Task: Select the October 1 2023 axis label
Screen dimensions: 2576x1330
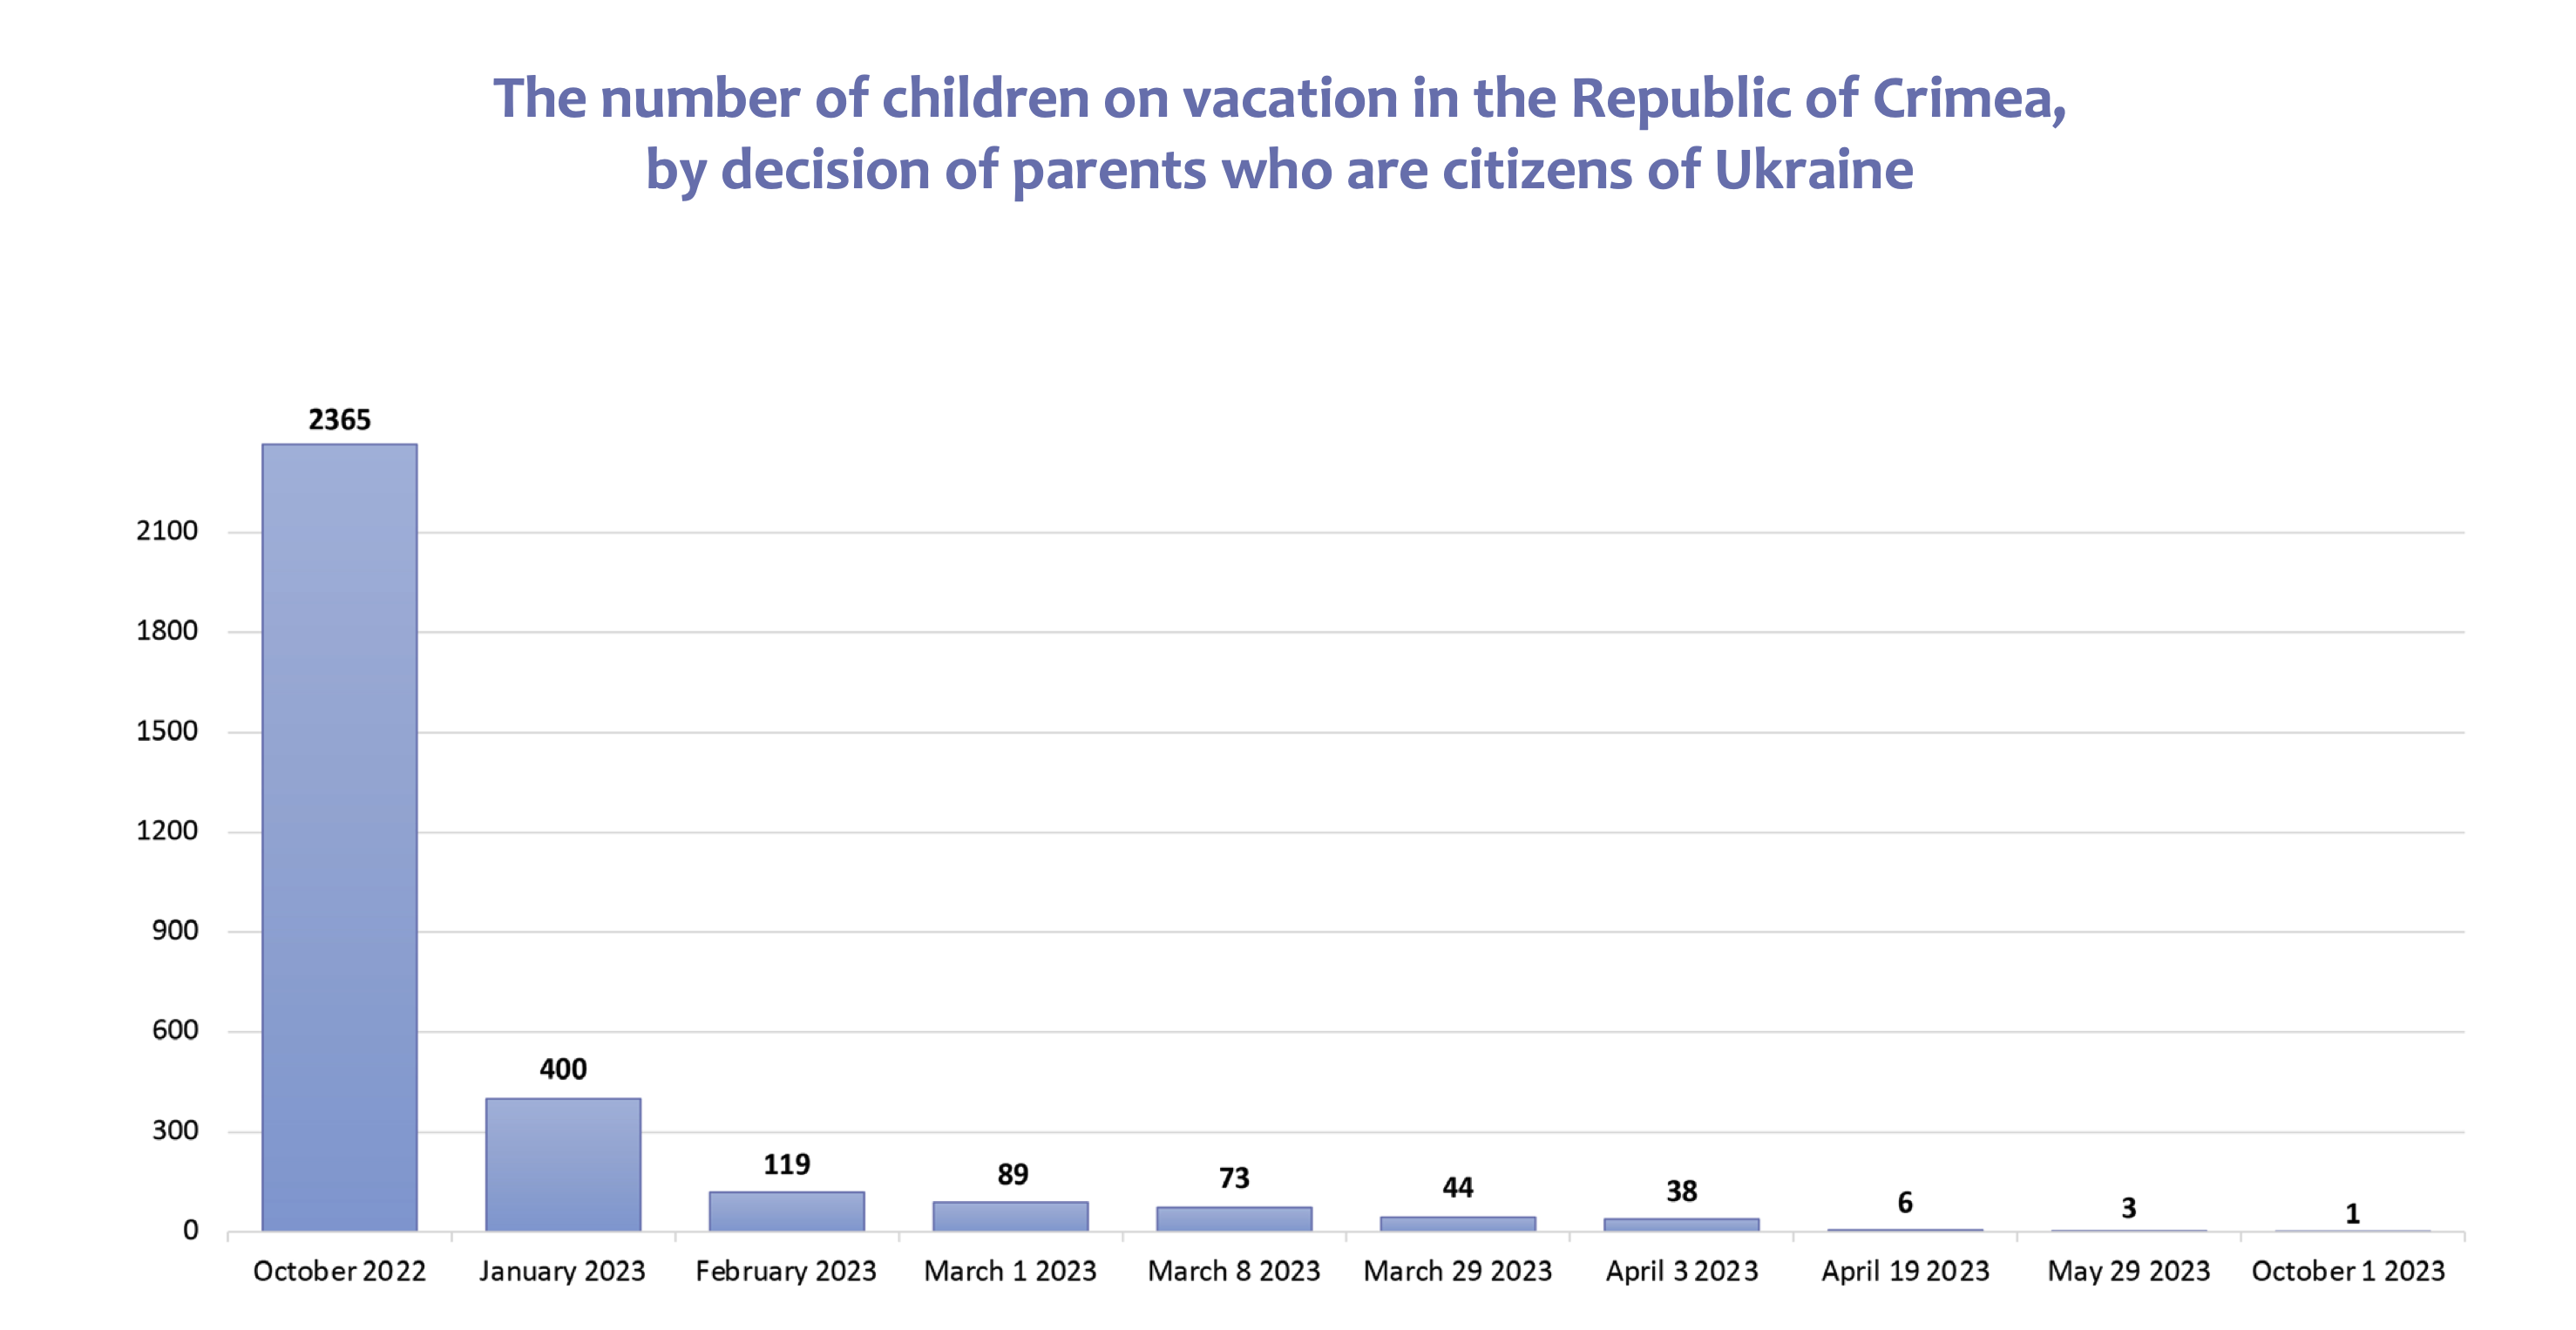Action: point(2348,1271)
